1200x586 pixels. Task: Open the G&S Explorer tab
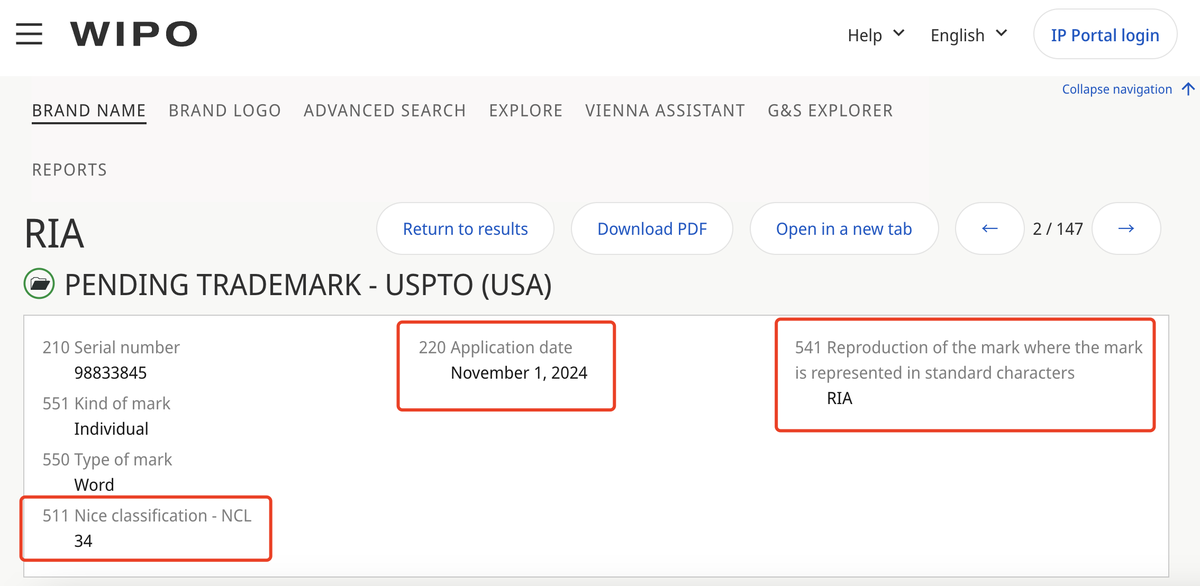pos(830,110)
